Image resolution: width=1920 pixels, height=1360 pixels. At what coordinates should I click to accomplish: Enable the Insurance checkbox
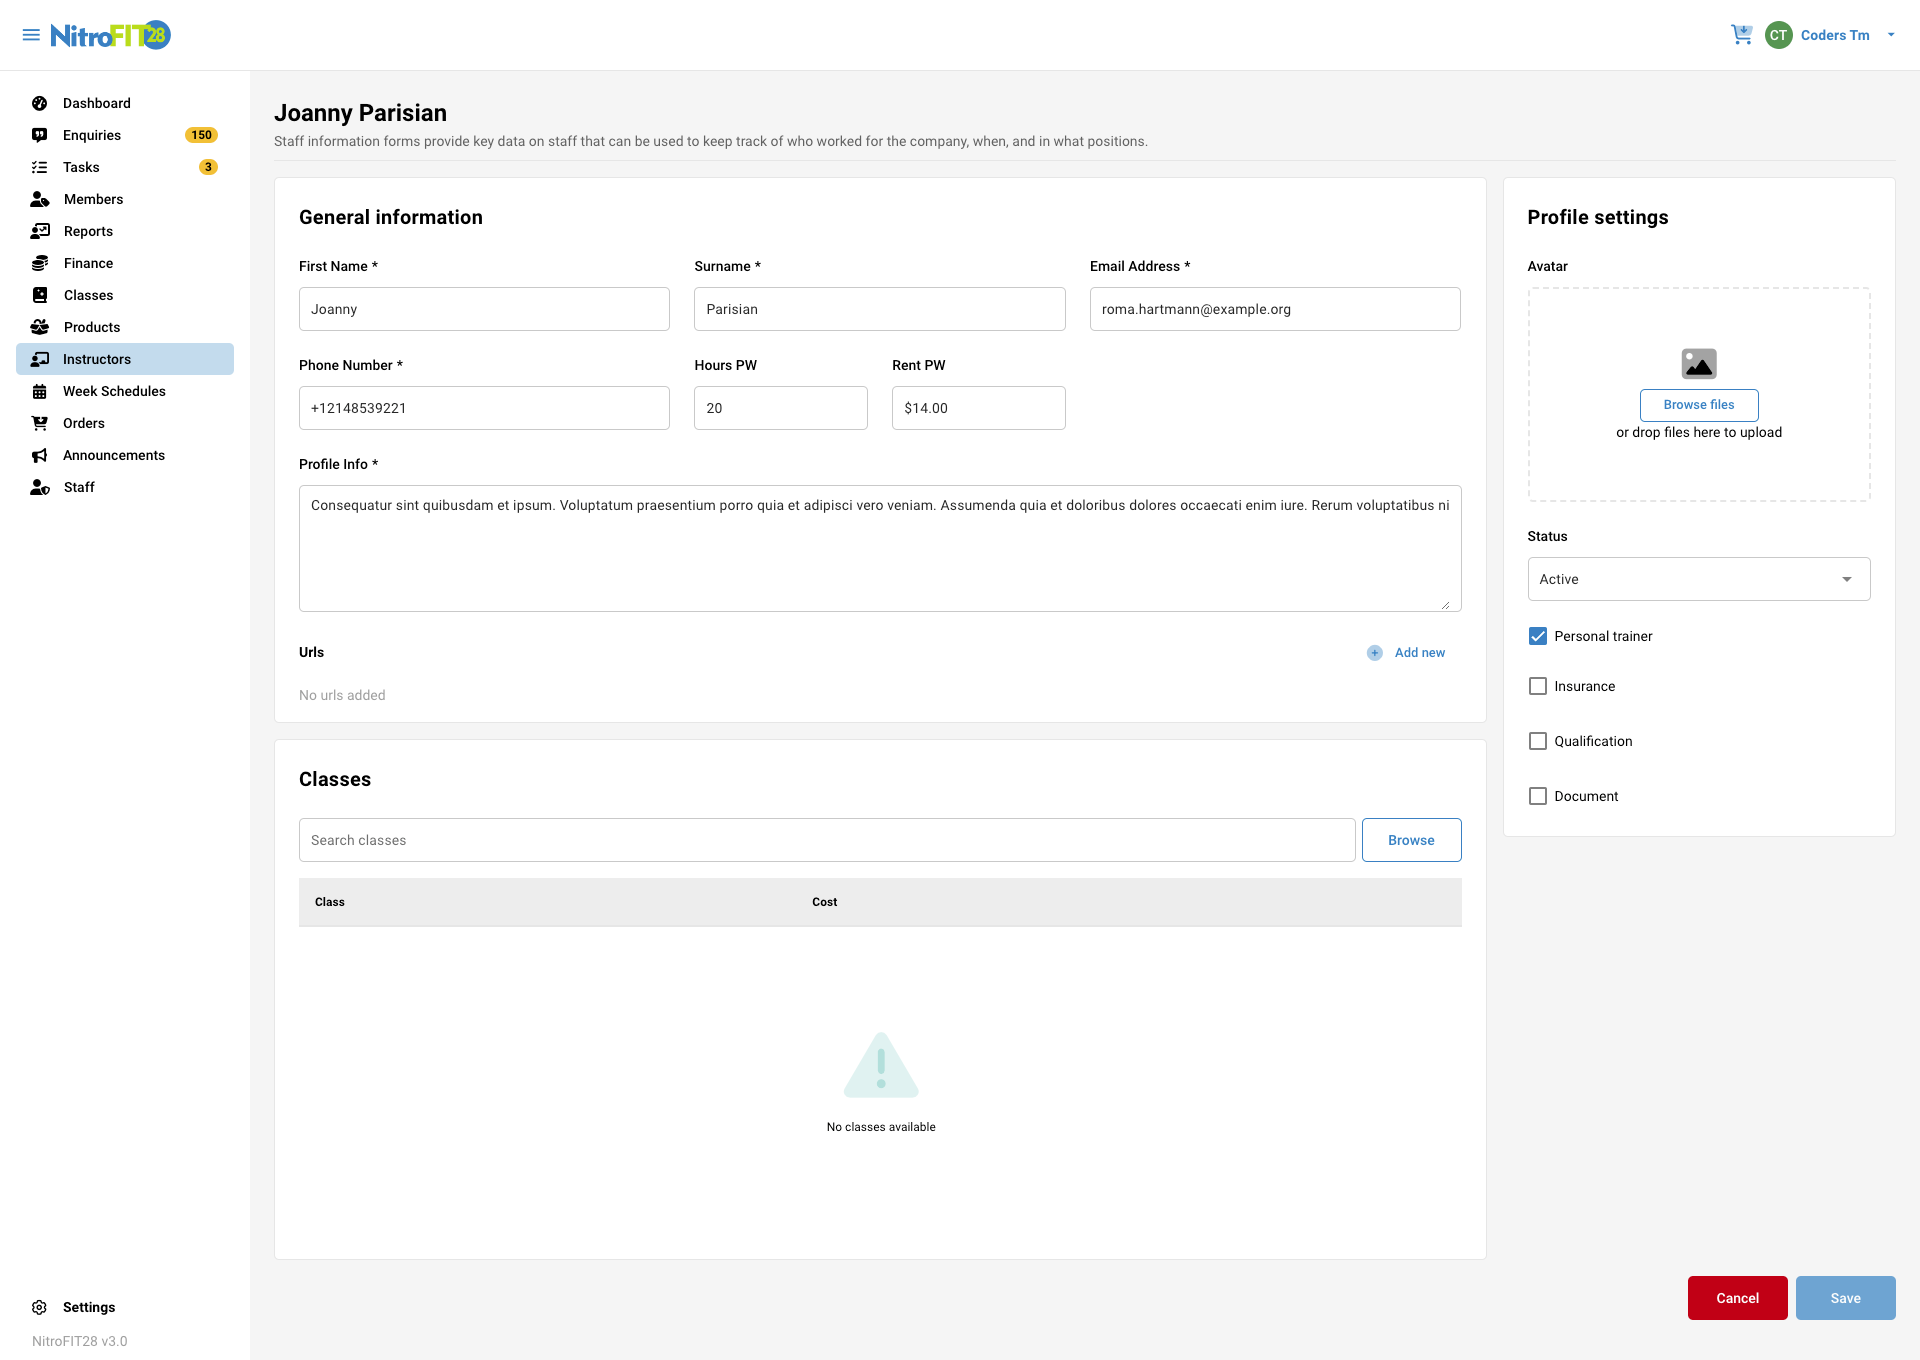(x=1538, y=686)
